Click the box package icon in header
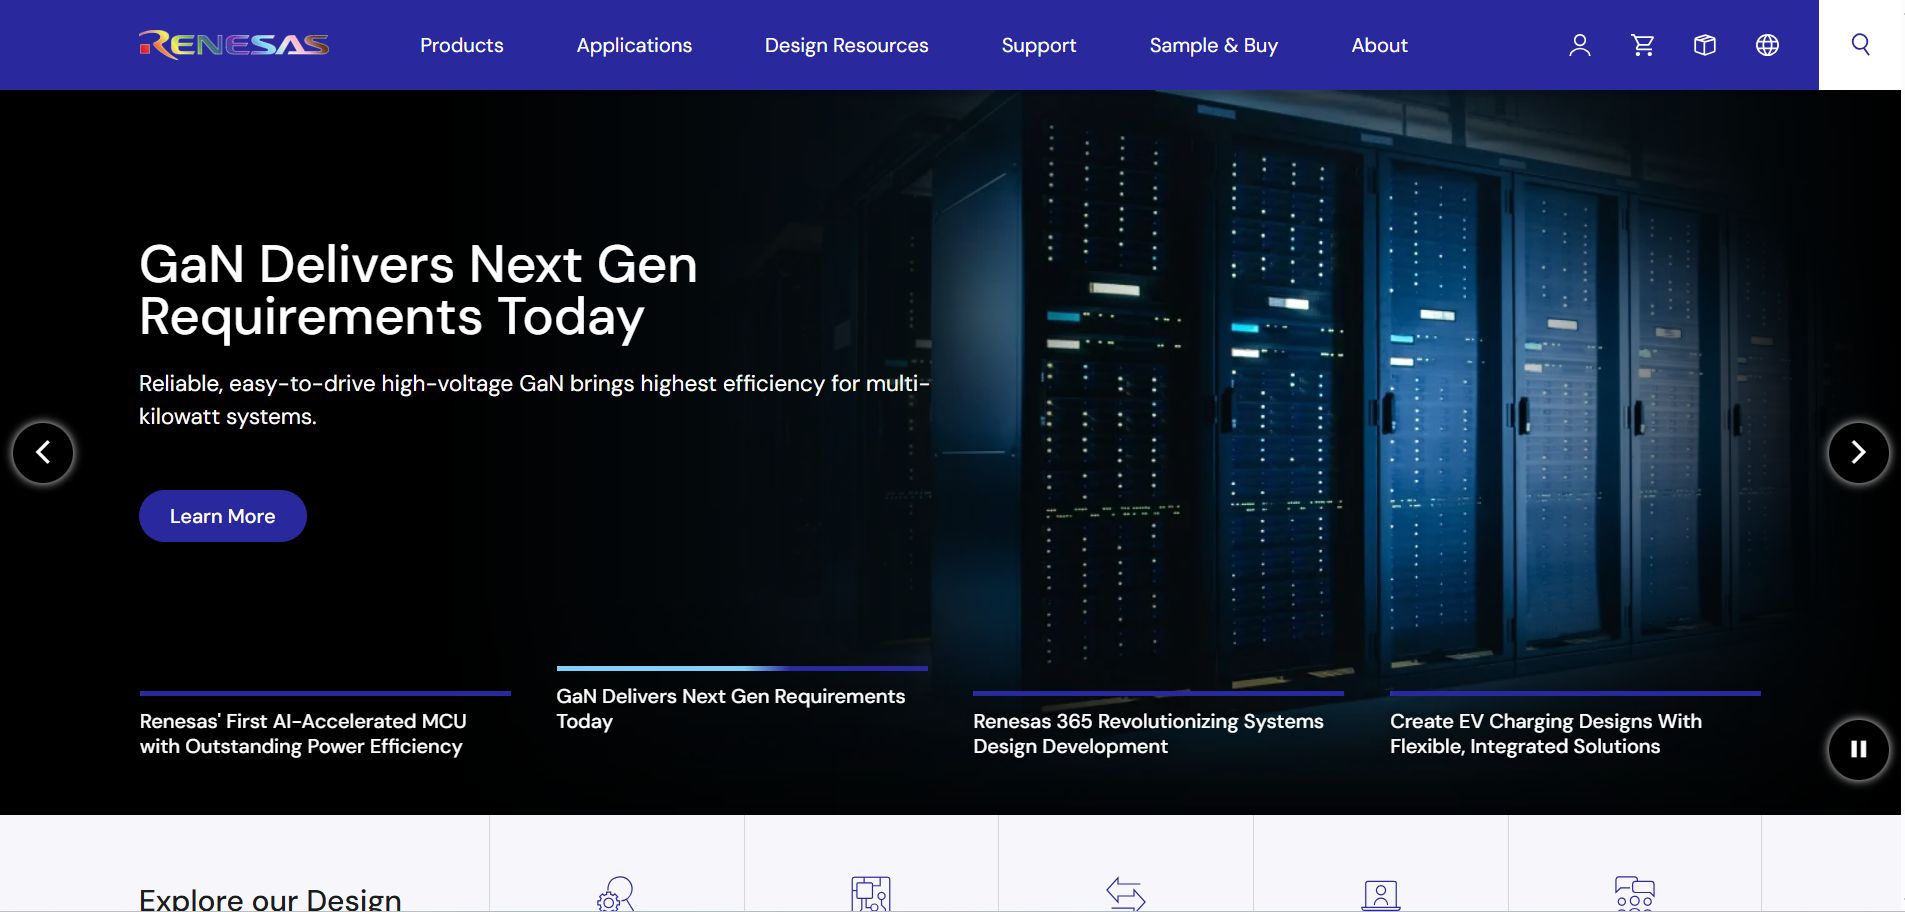The width and height of the screenshot is (1905, 912). (1705, 45)
